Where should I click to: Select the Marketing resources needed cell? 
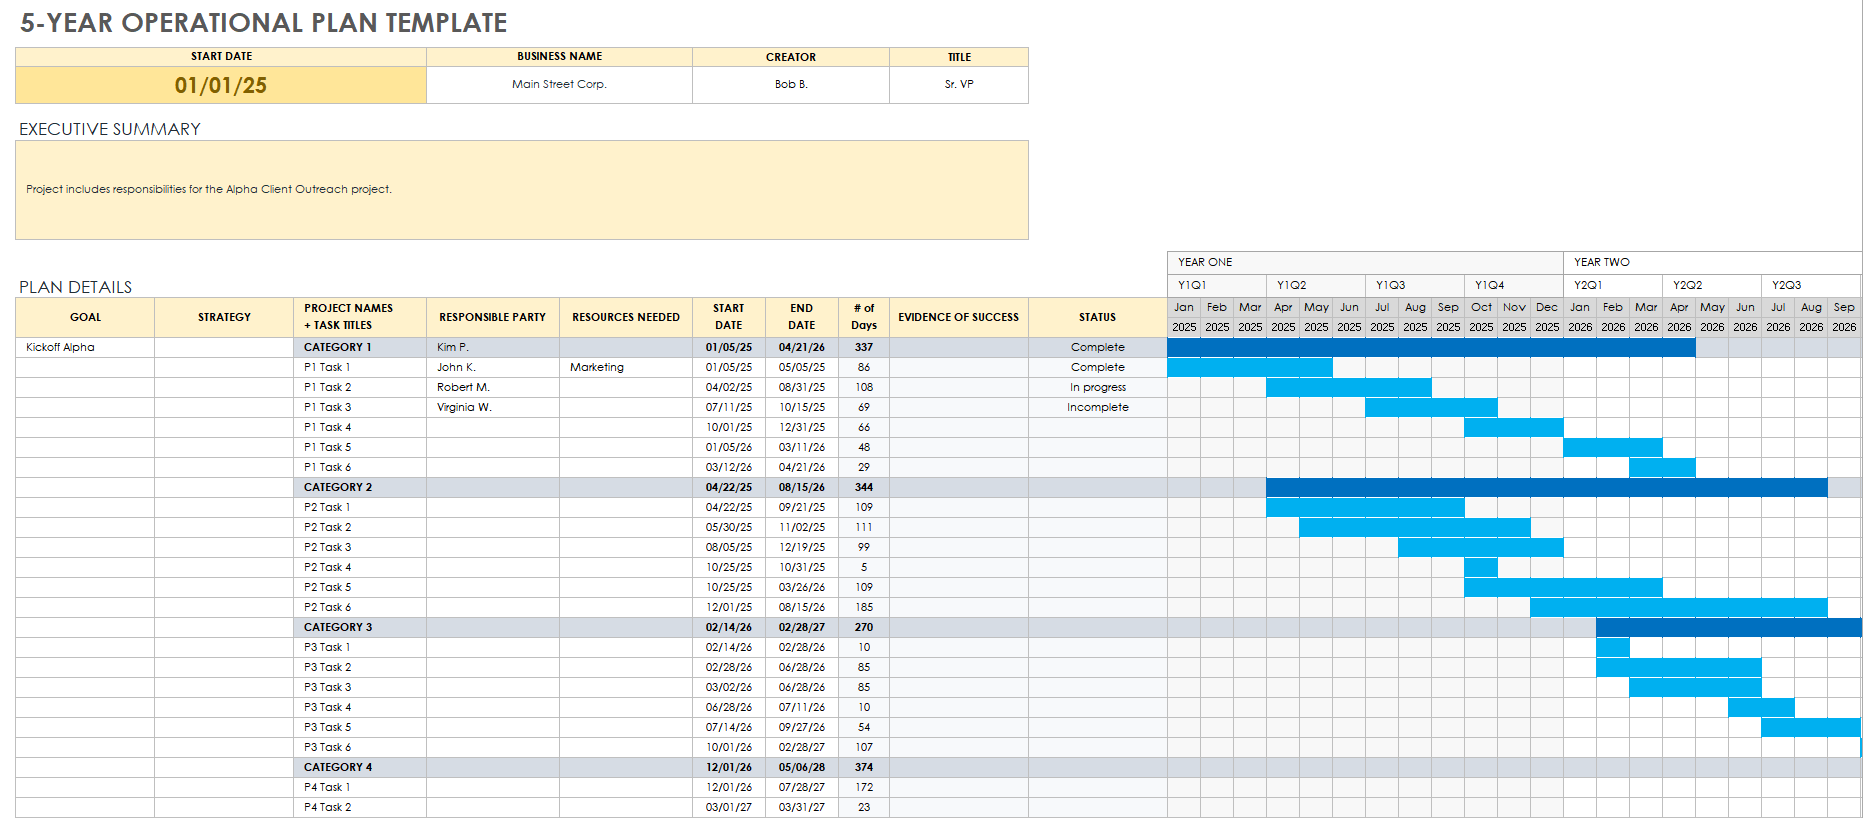click(x=625, y=367)
